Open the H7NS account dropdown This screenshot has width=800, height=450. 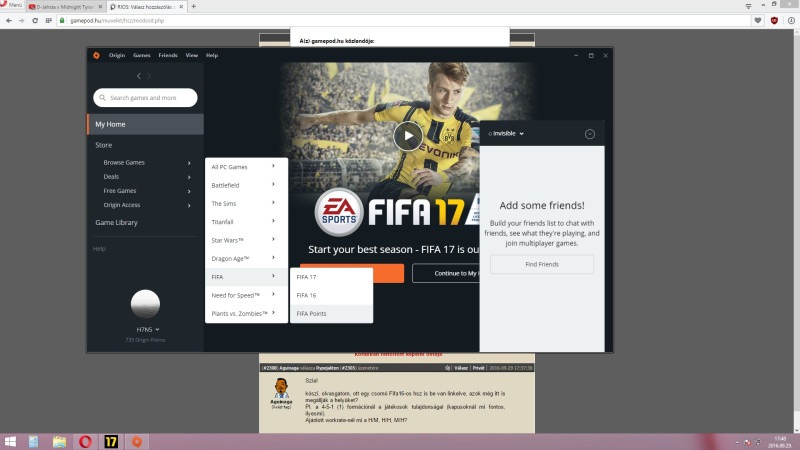(148, 330)
